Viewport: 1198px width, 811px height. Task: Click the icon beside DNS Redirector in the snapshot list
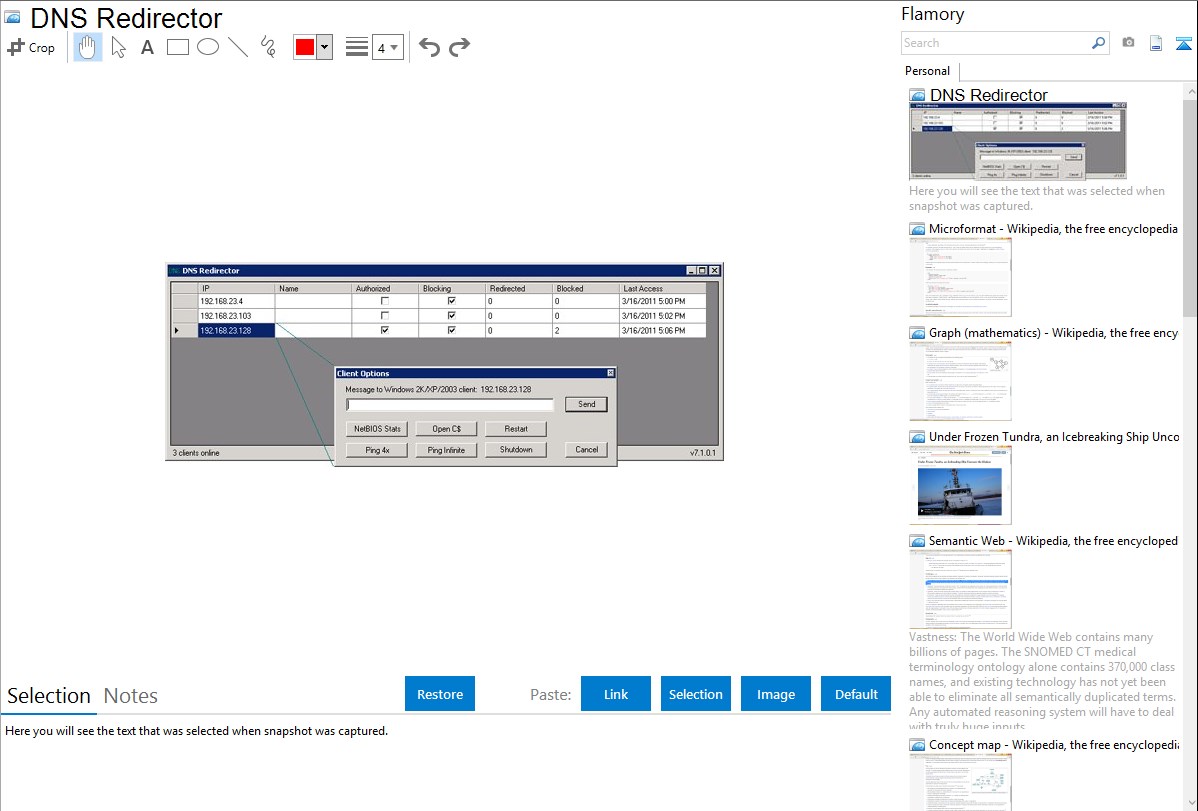(917, 96)
